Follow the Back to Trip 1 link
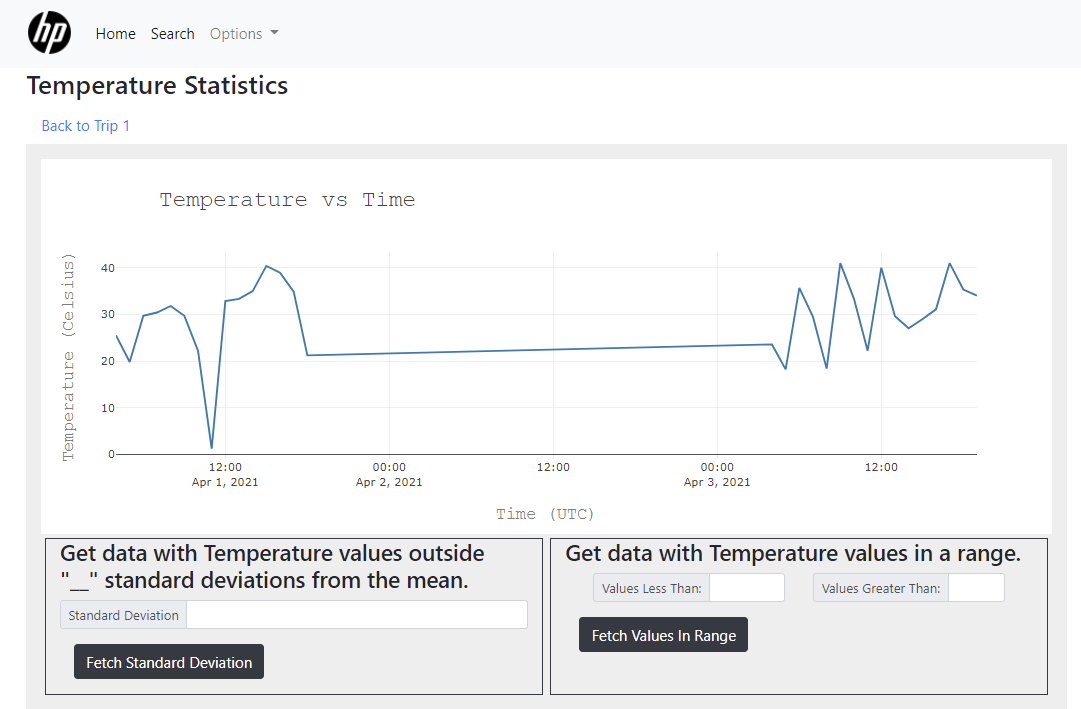Screen dimensions: 1081x709 86,126
